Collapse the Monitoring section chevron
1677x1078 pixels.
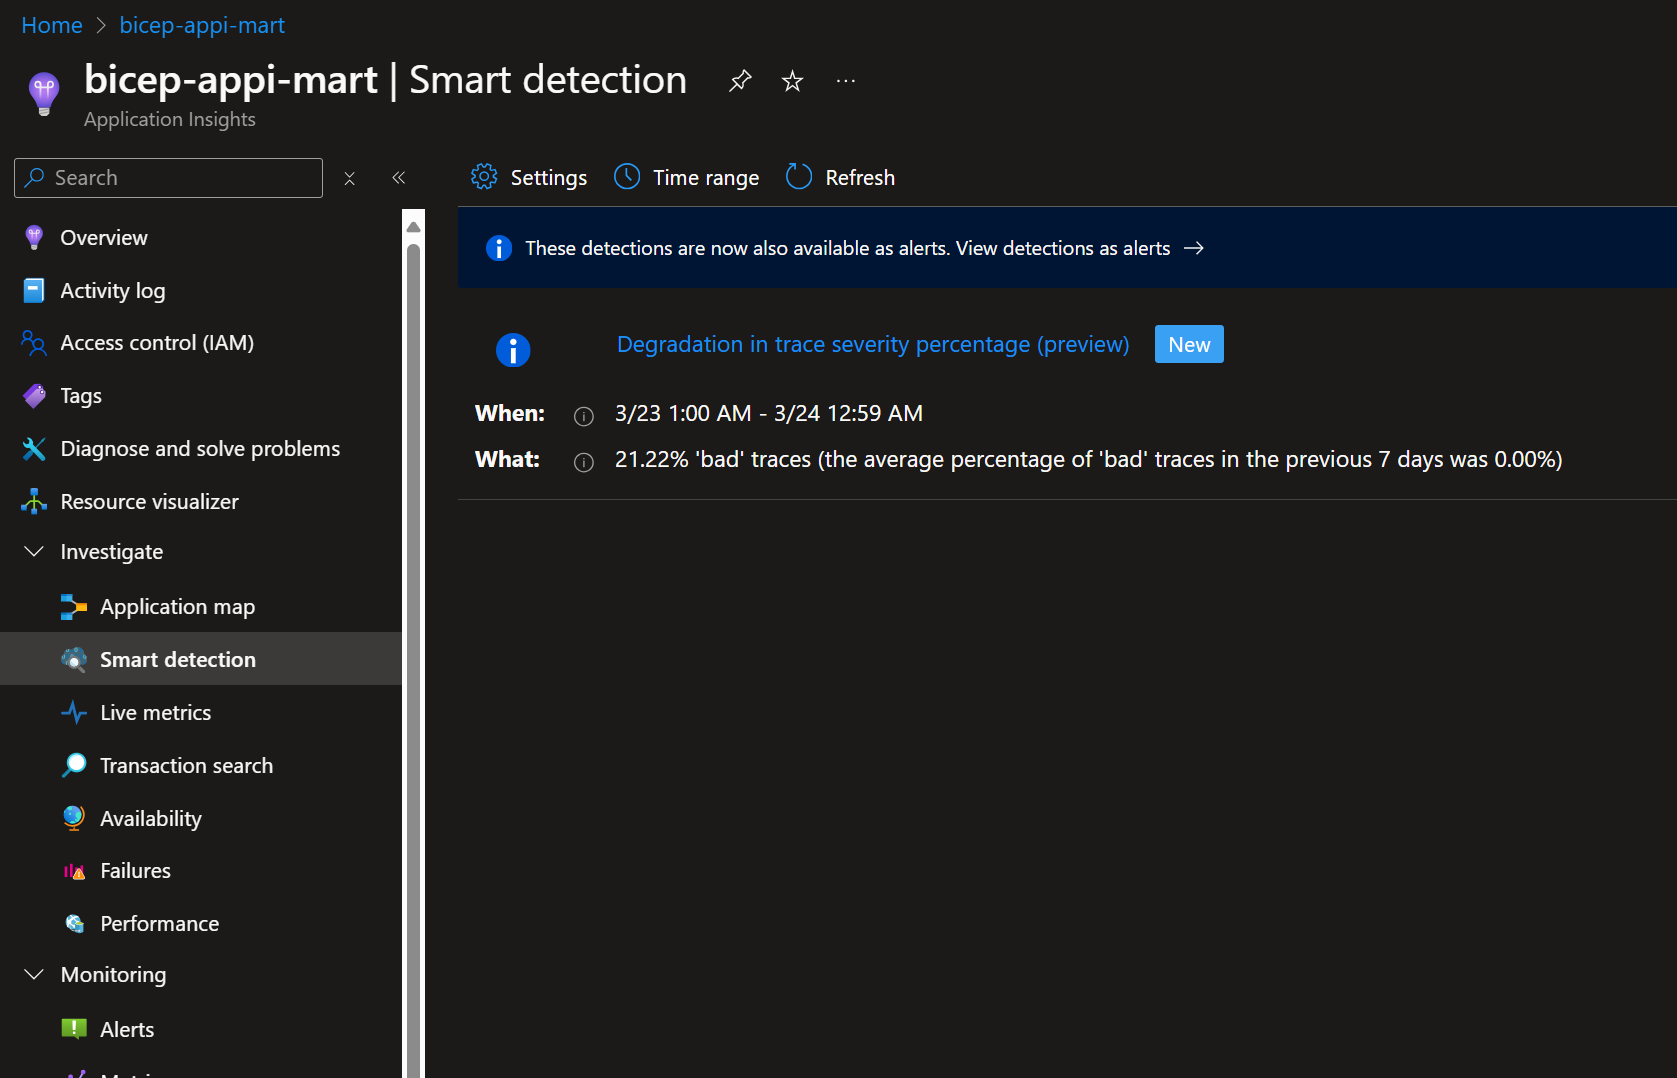[x=34, y=974]
